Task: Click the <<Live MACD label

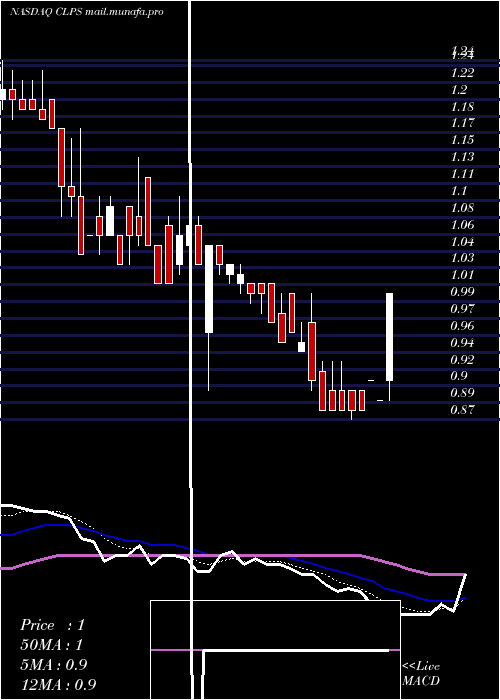Action: [x=421, y=673]
